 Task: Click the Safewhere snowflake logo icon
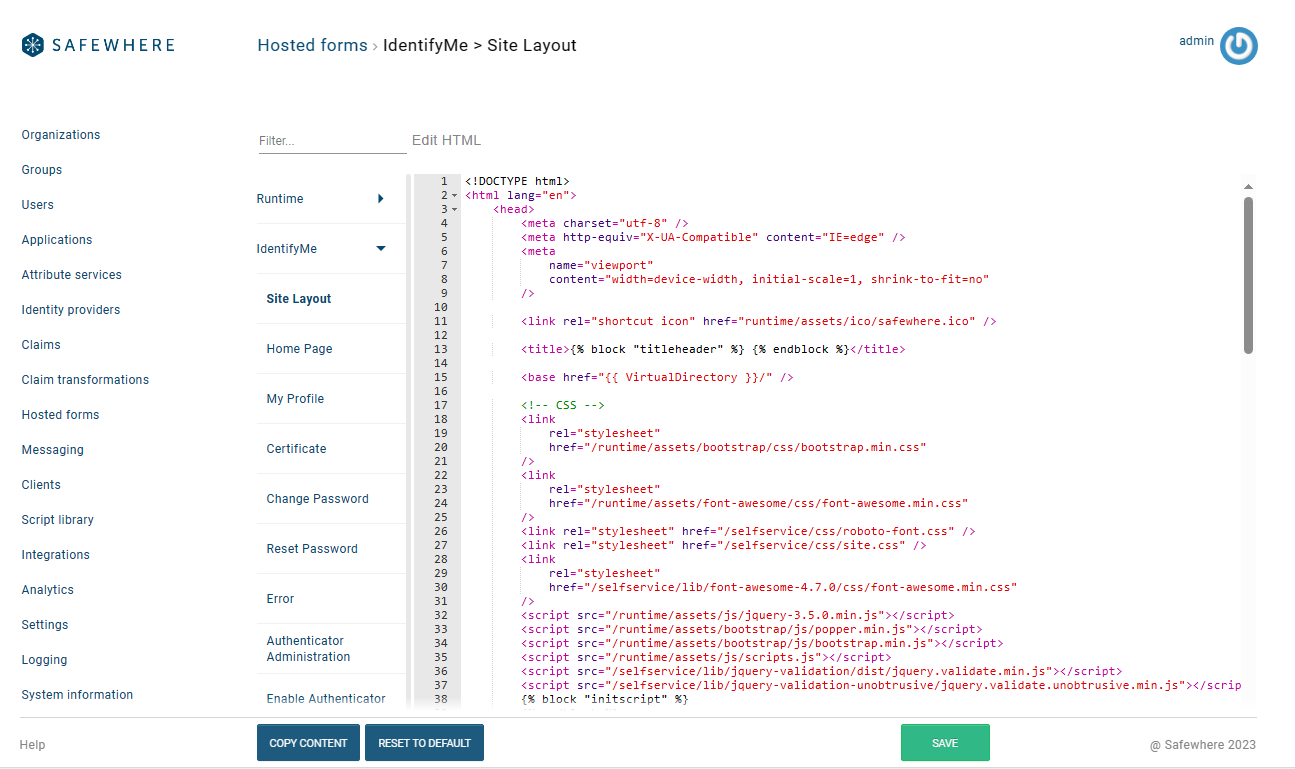pos(33,45)
